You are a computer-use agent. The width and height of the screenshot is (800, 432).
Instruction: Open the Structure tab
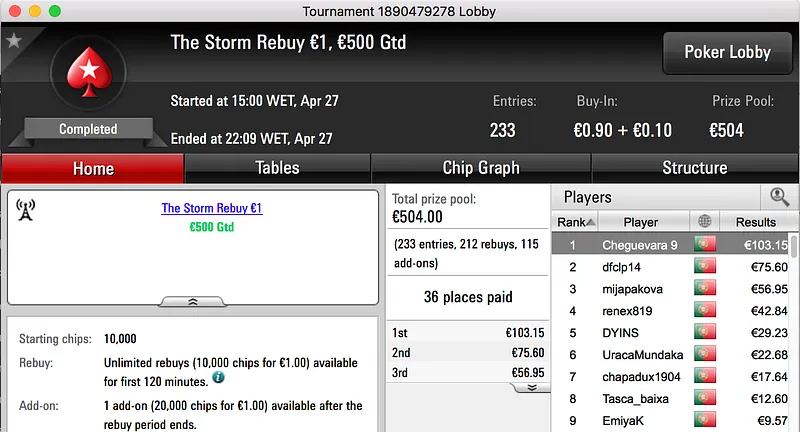tap(694, 168)
